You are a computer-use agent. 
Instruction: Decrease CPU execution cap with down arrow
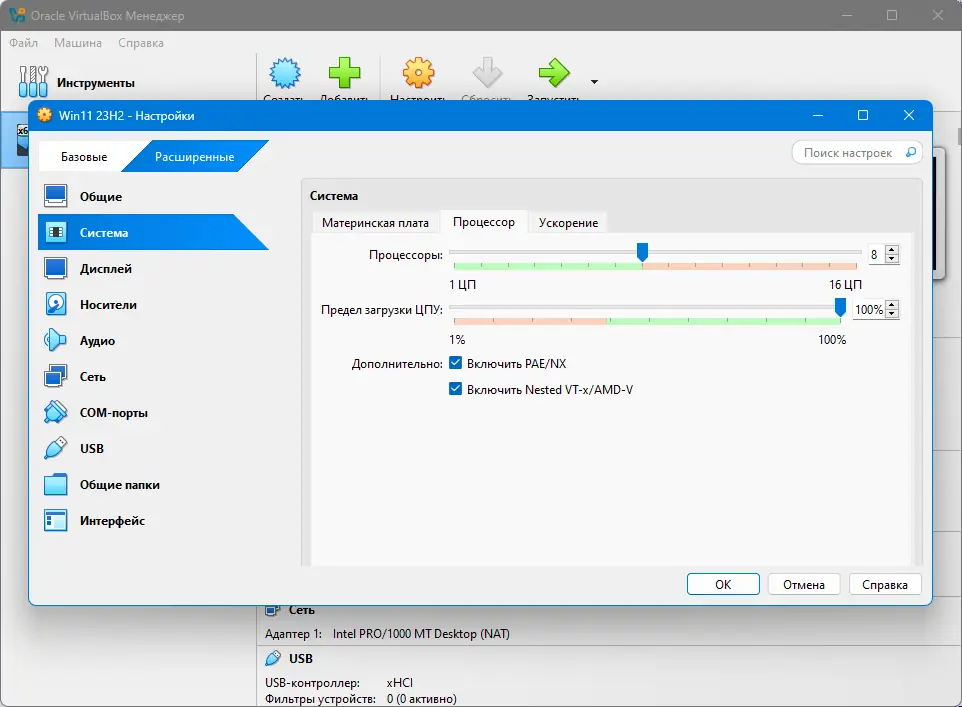(893, 314)
